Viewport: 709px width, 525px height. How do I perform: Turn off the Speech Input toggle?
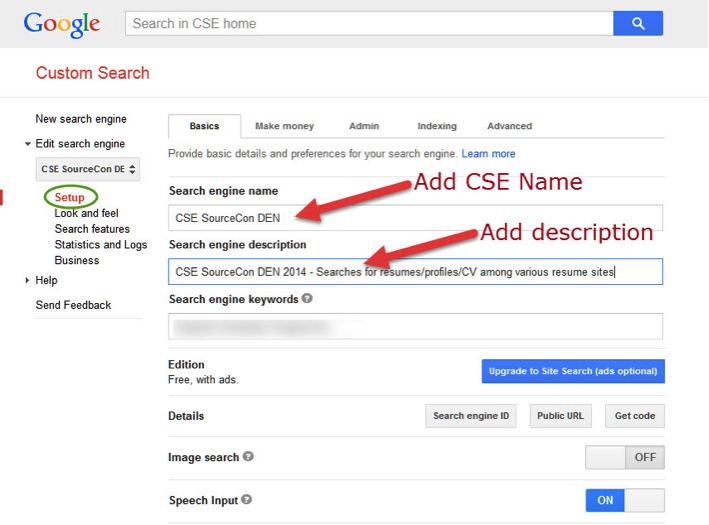(x=624, y=500)
